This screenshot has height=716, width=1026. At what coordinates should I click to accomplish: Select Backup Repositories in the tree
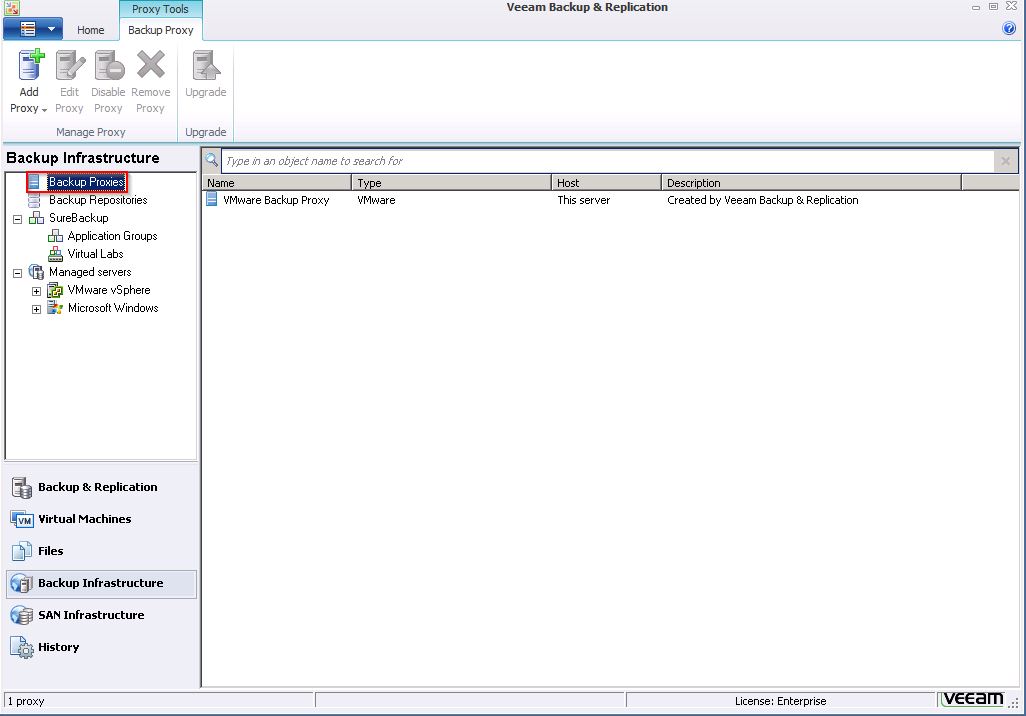(x=98, y=200)
